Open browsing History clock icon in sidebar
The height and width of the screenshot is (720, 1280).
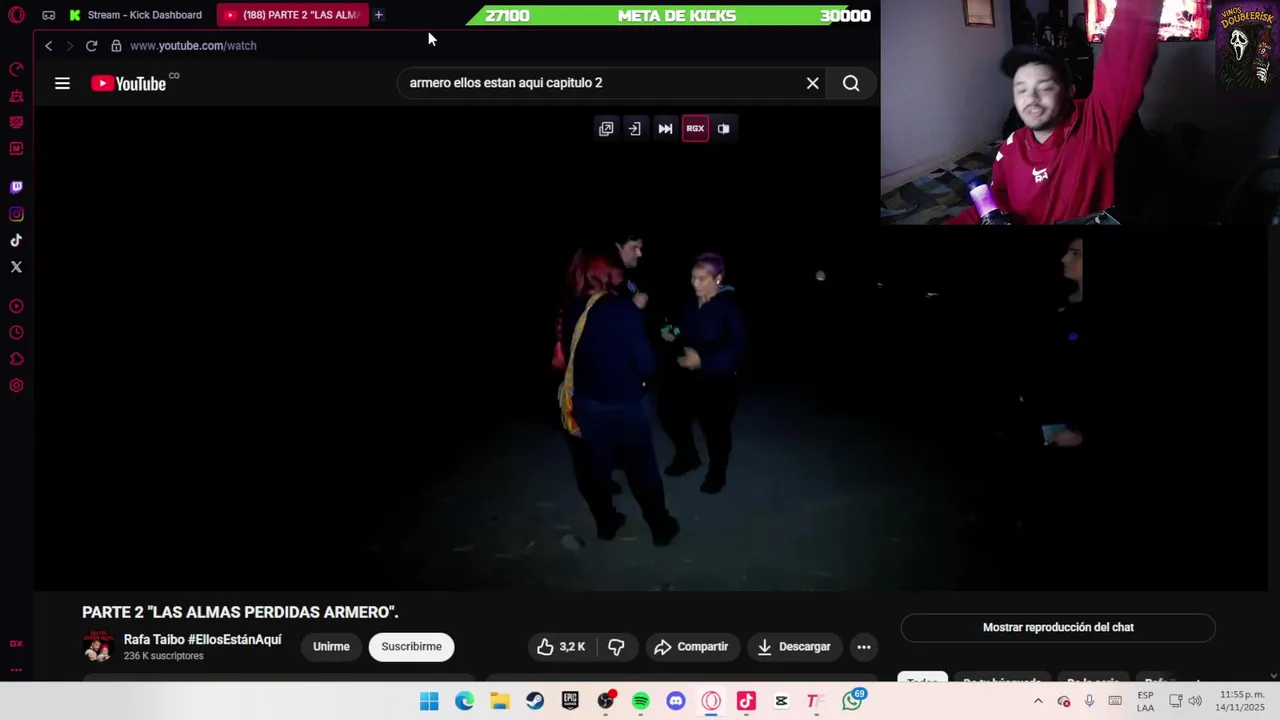16,333
